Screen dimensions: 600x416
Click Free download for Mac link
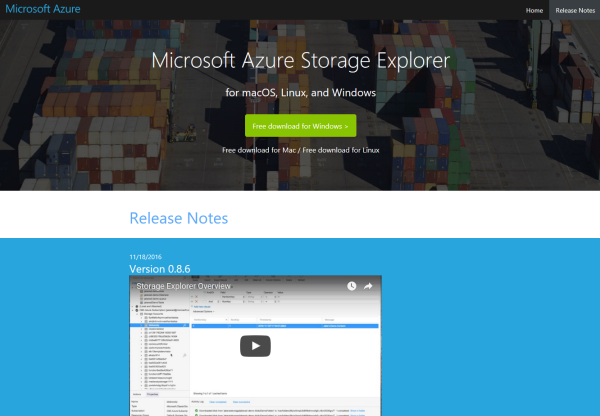coord(259,150)
